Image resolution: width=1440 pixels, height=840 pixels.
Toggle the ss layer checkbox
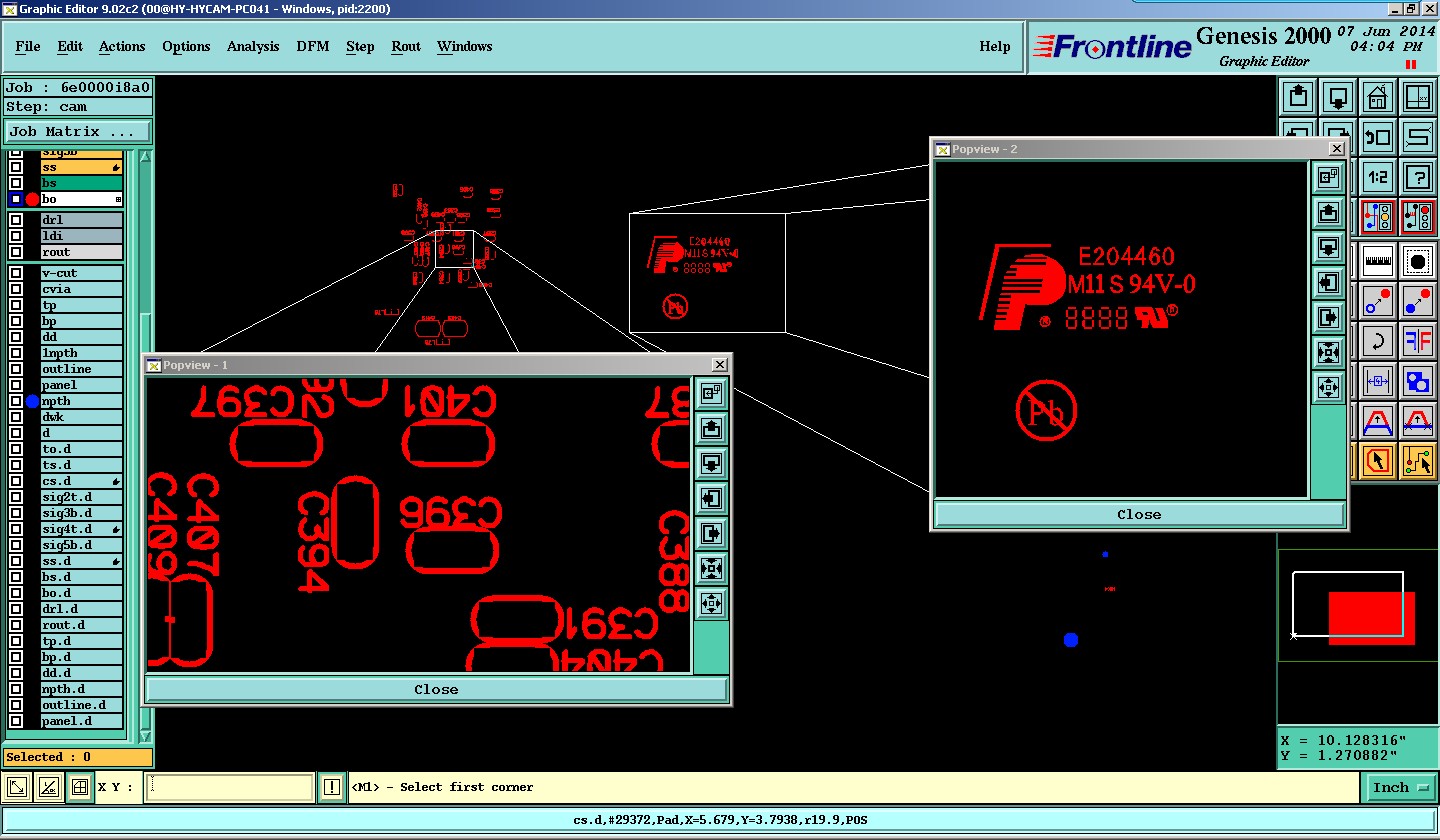click(x=15, y=168)
